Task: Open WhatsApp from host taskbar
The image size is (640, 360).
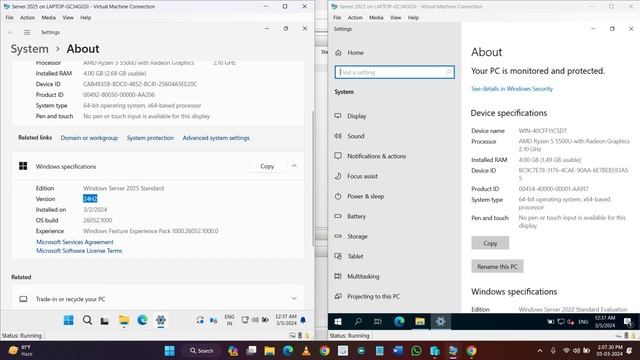Action: pos(416,351)
